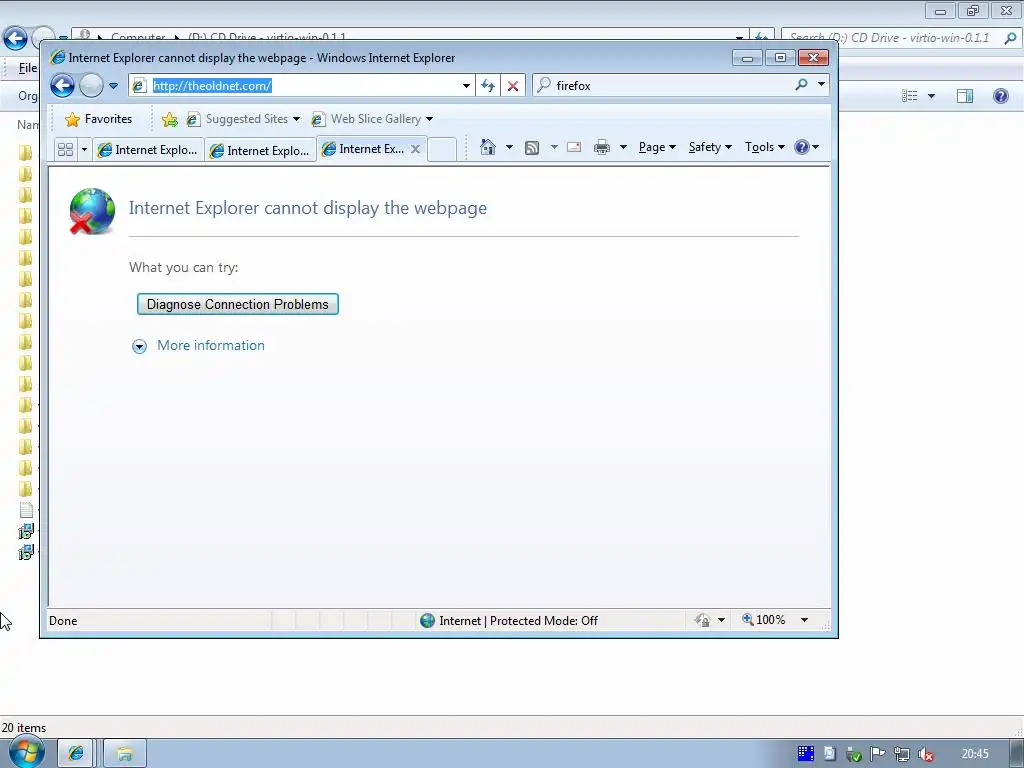Toggle Explorer's preview pane icon
This screenshot has width=1024, height=768.
[965, 96]
